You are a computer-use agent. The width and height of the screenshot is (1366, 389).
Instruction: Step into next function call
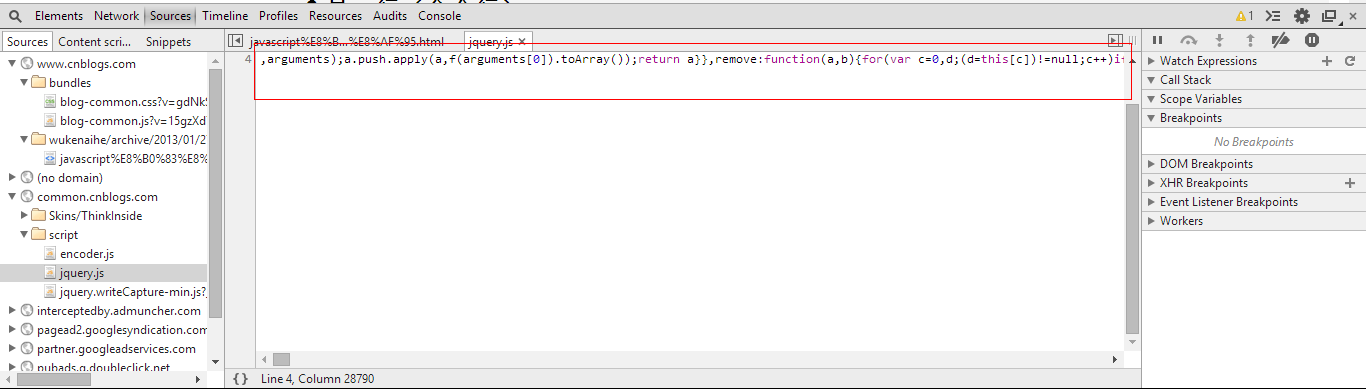1219,41
